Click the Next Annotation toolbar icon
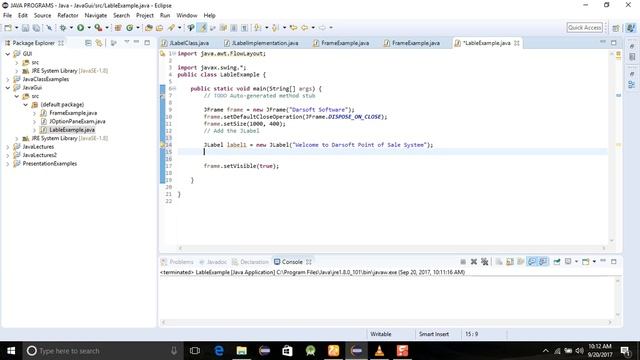 point(257,28)
